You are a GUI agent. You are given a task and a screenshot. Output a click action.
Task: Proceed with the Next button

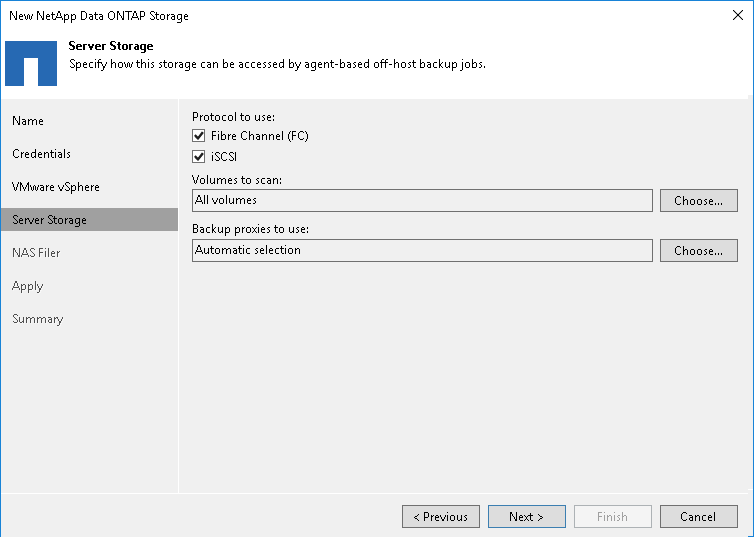527,516
